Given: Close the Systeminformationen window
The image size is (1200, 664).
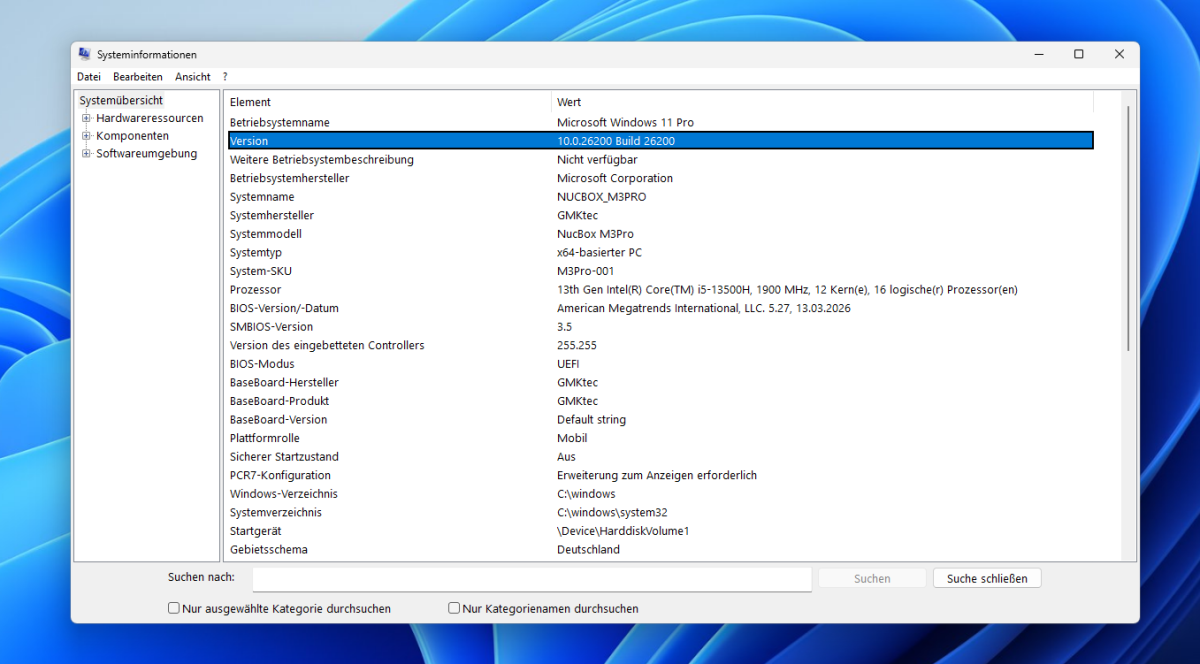Looking at the screenshot, I should (x=1119, y=54).
